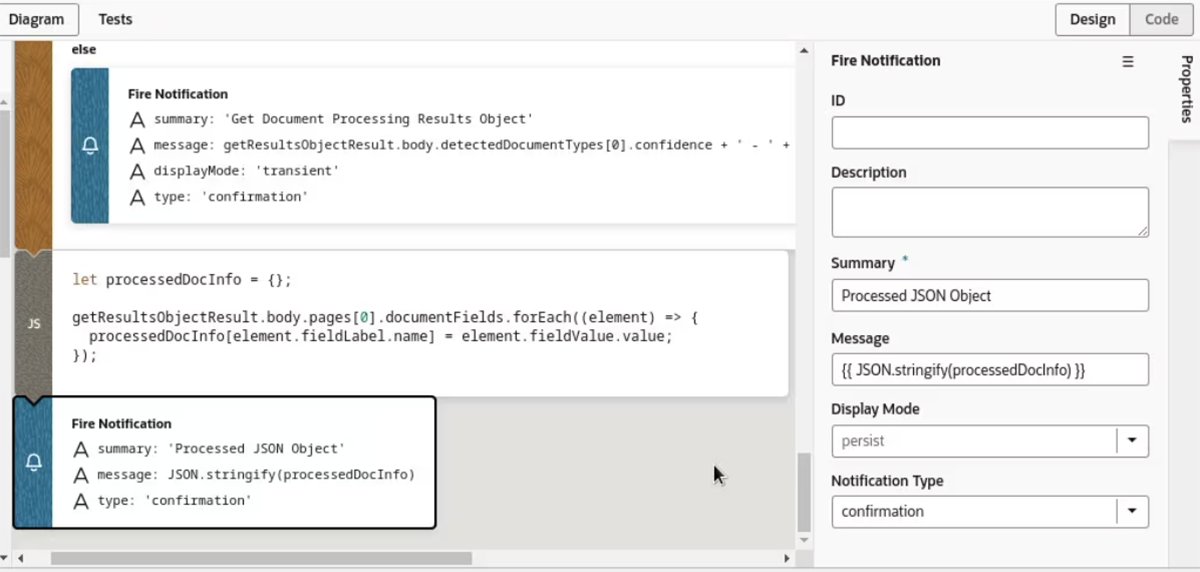
Task: Select the bell icon of the selected Fire Notification
Action: 33,462
